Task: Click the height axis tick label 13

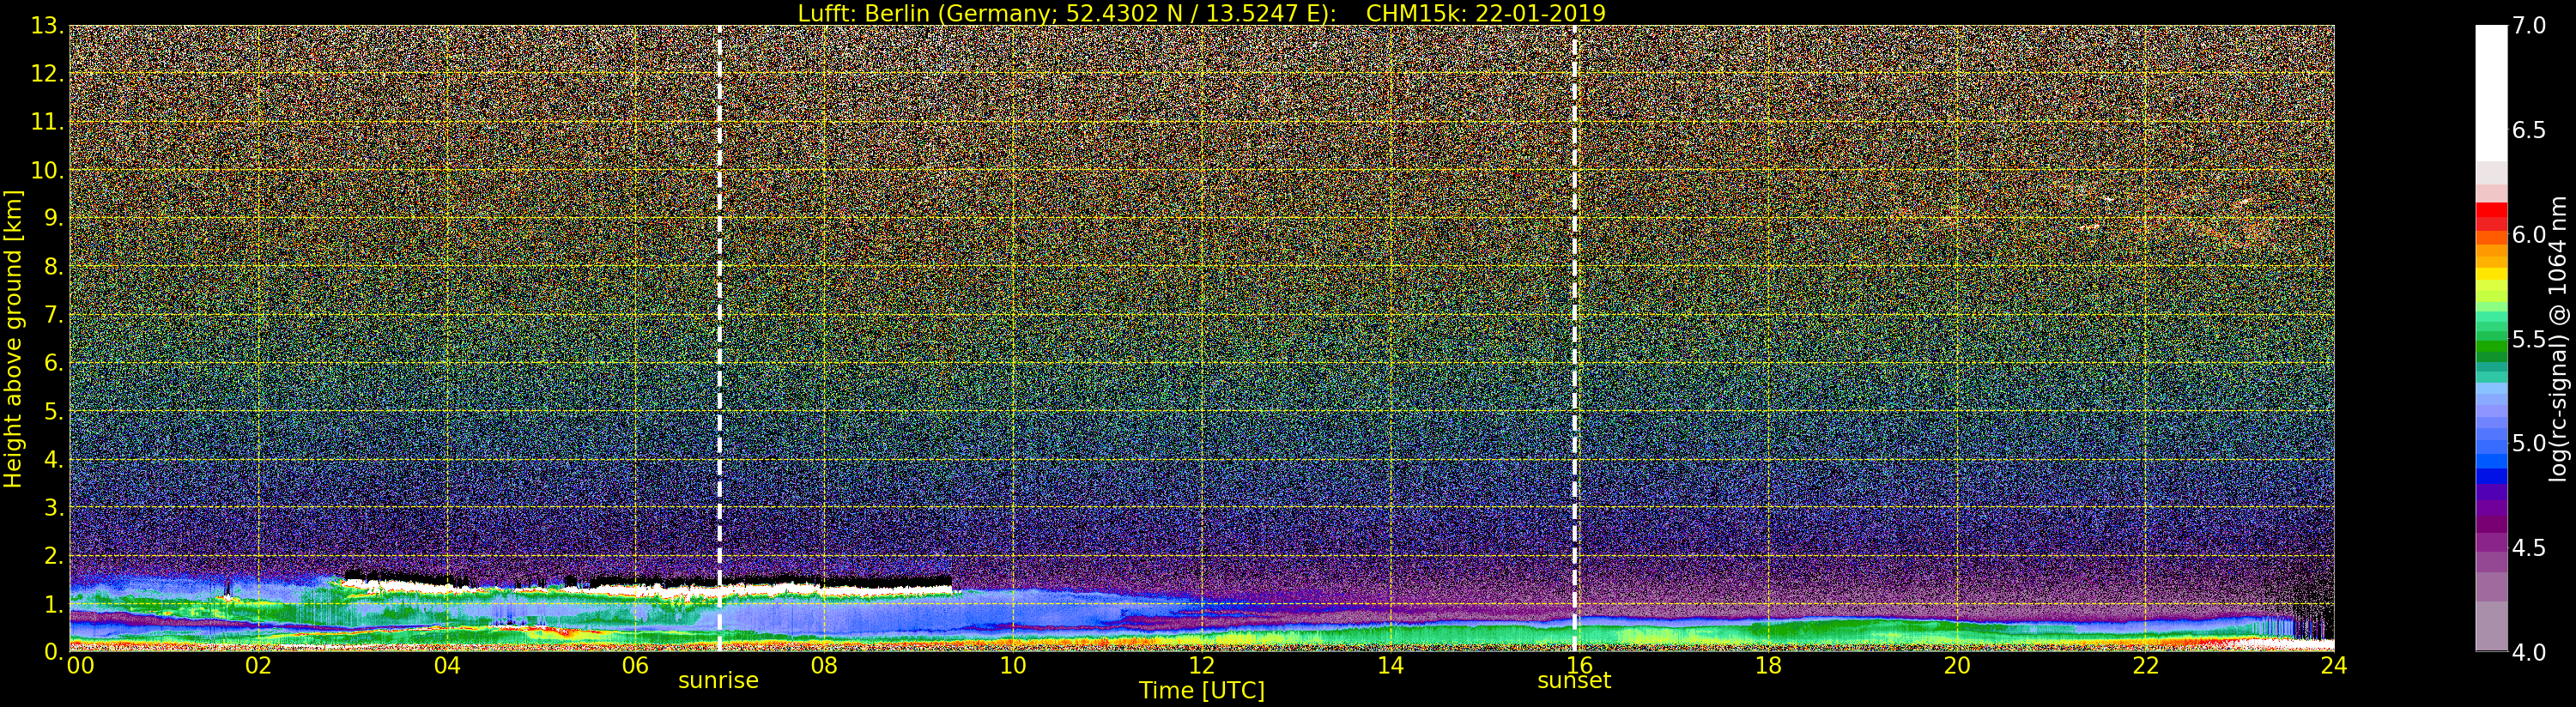Action: tap(46, 26)
